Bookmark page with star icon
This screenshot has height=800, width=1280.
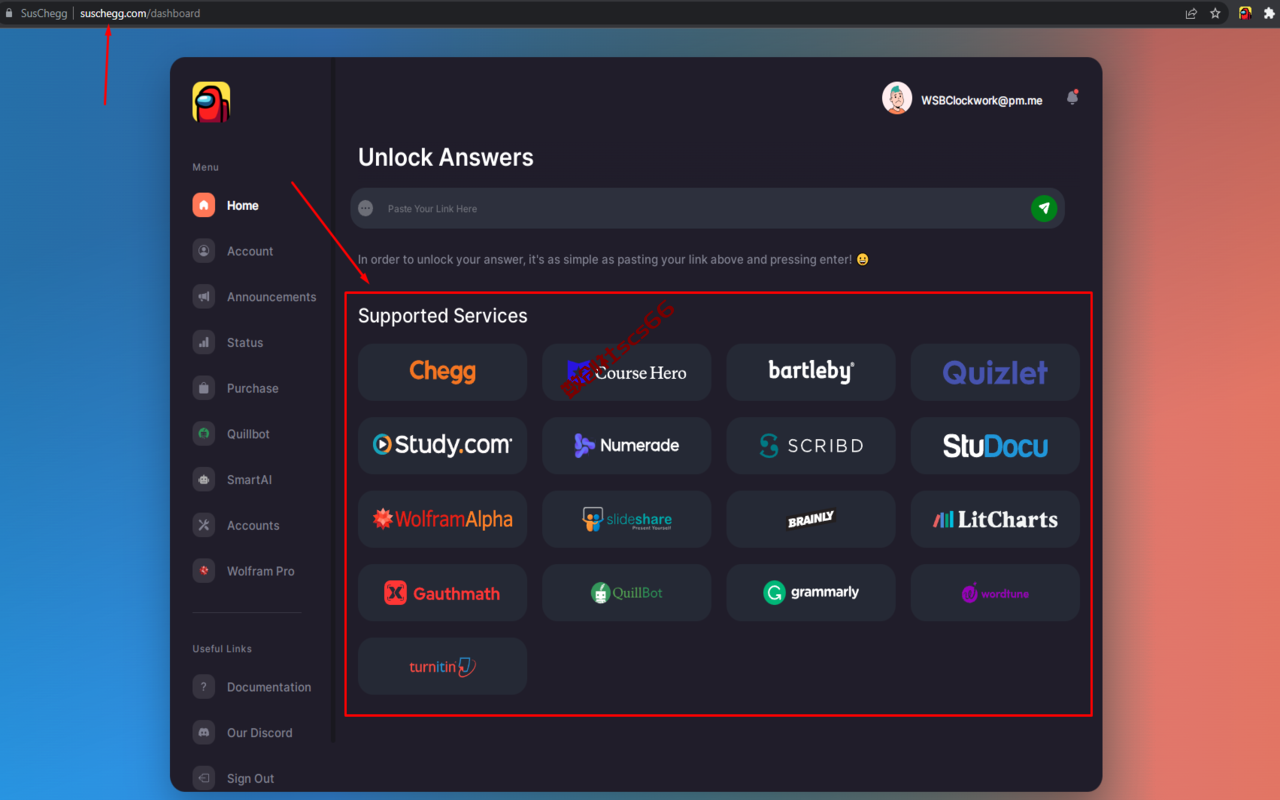point(1215,13)
